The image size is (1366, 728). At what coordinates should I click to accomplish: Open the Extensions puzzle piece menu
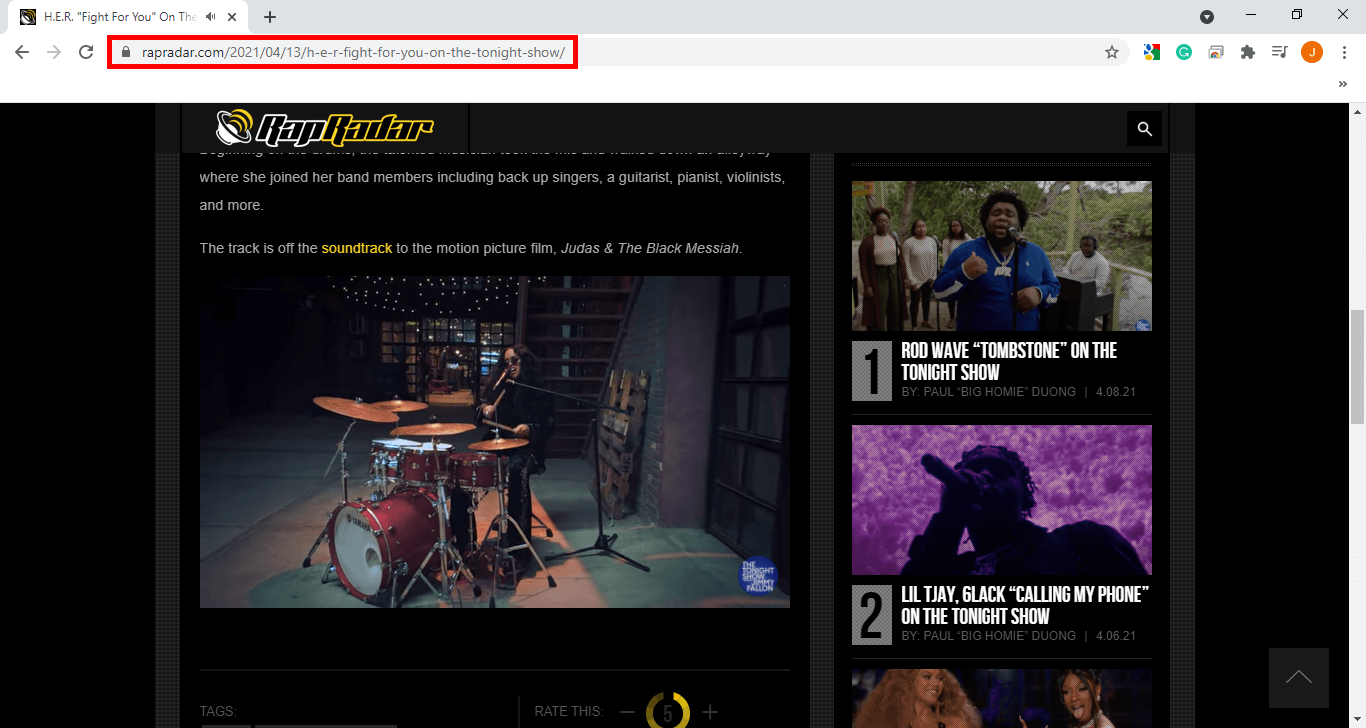[1247, 52]
